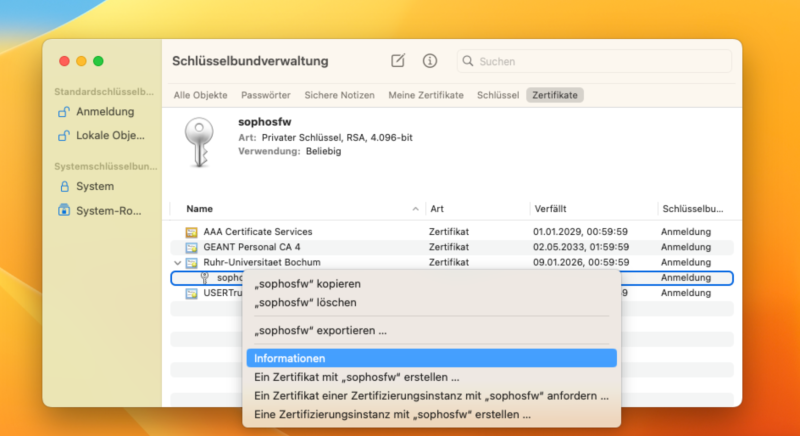Switch to the Schlüssel tab
800x436 pixels.
point(498,95)
